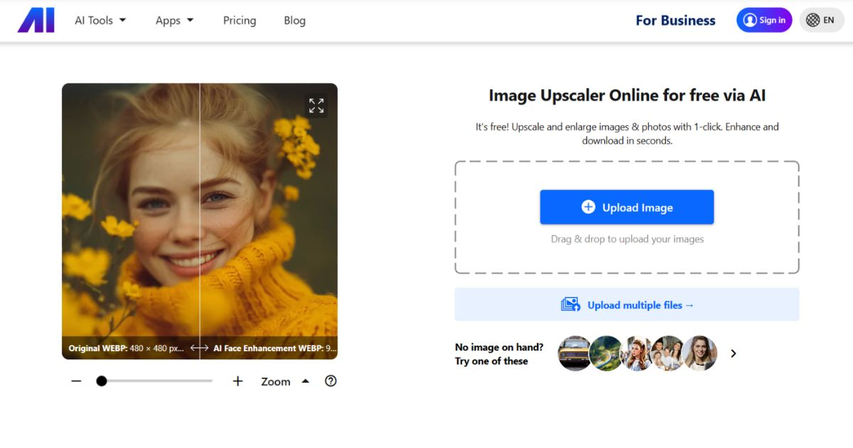This screenshot has width=853, height=448.
Task: Click the before/after comparison divider handle
Action: (199, 348)
